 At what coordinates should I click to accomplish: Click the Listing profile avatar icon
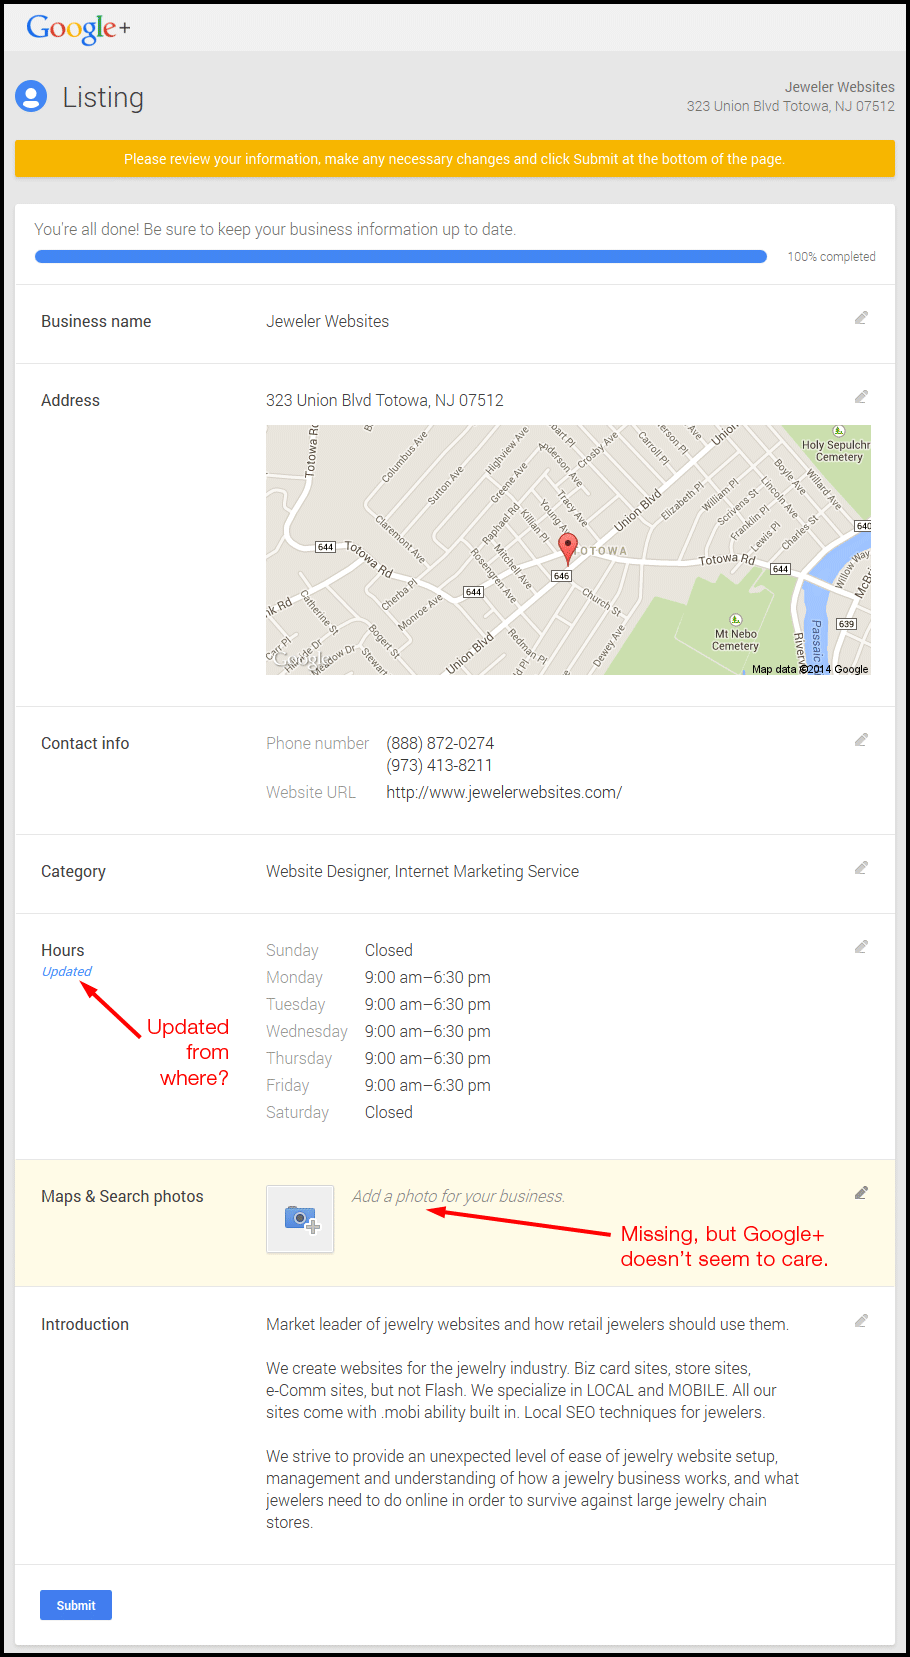(31, 96)
